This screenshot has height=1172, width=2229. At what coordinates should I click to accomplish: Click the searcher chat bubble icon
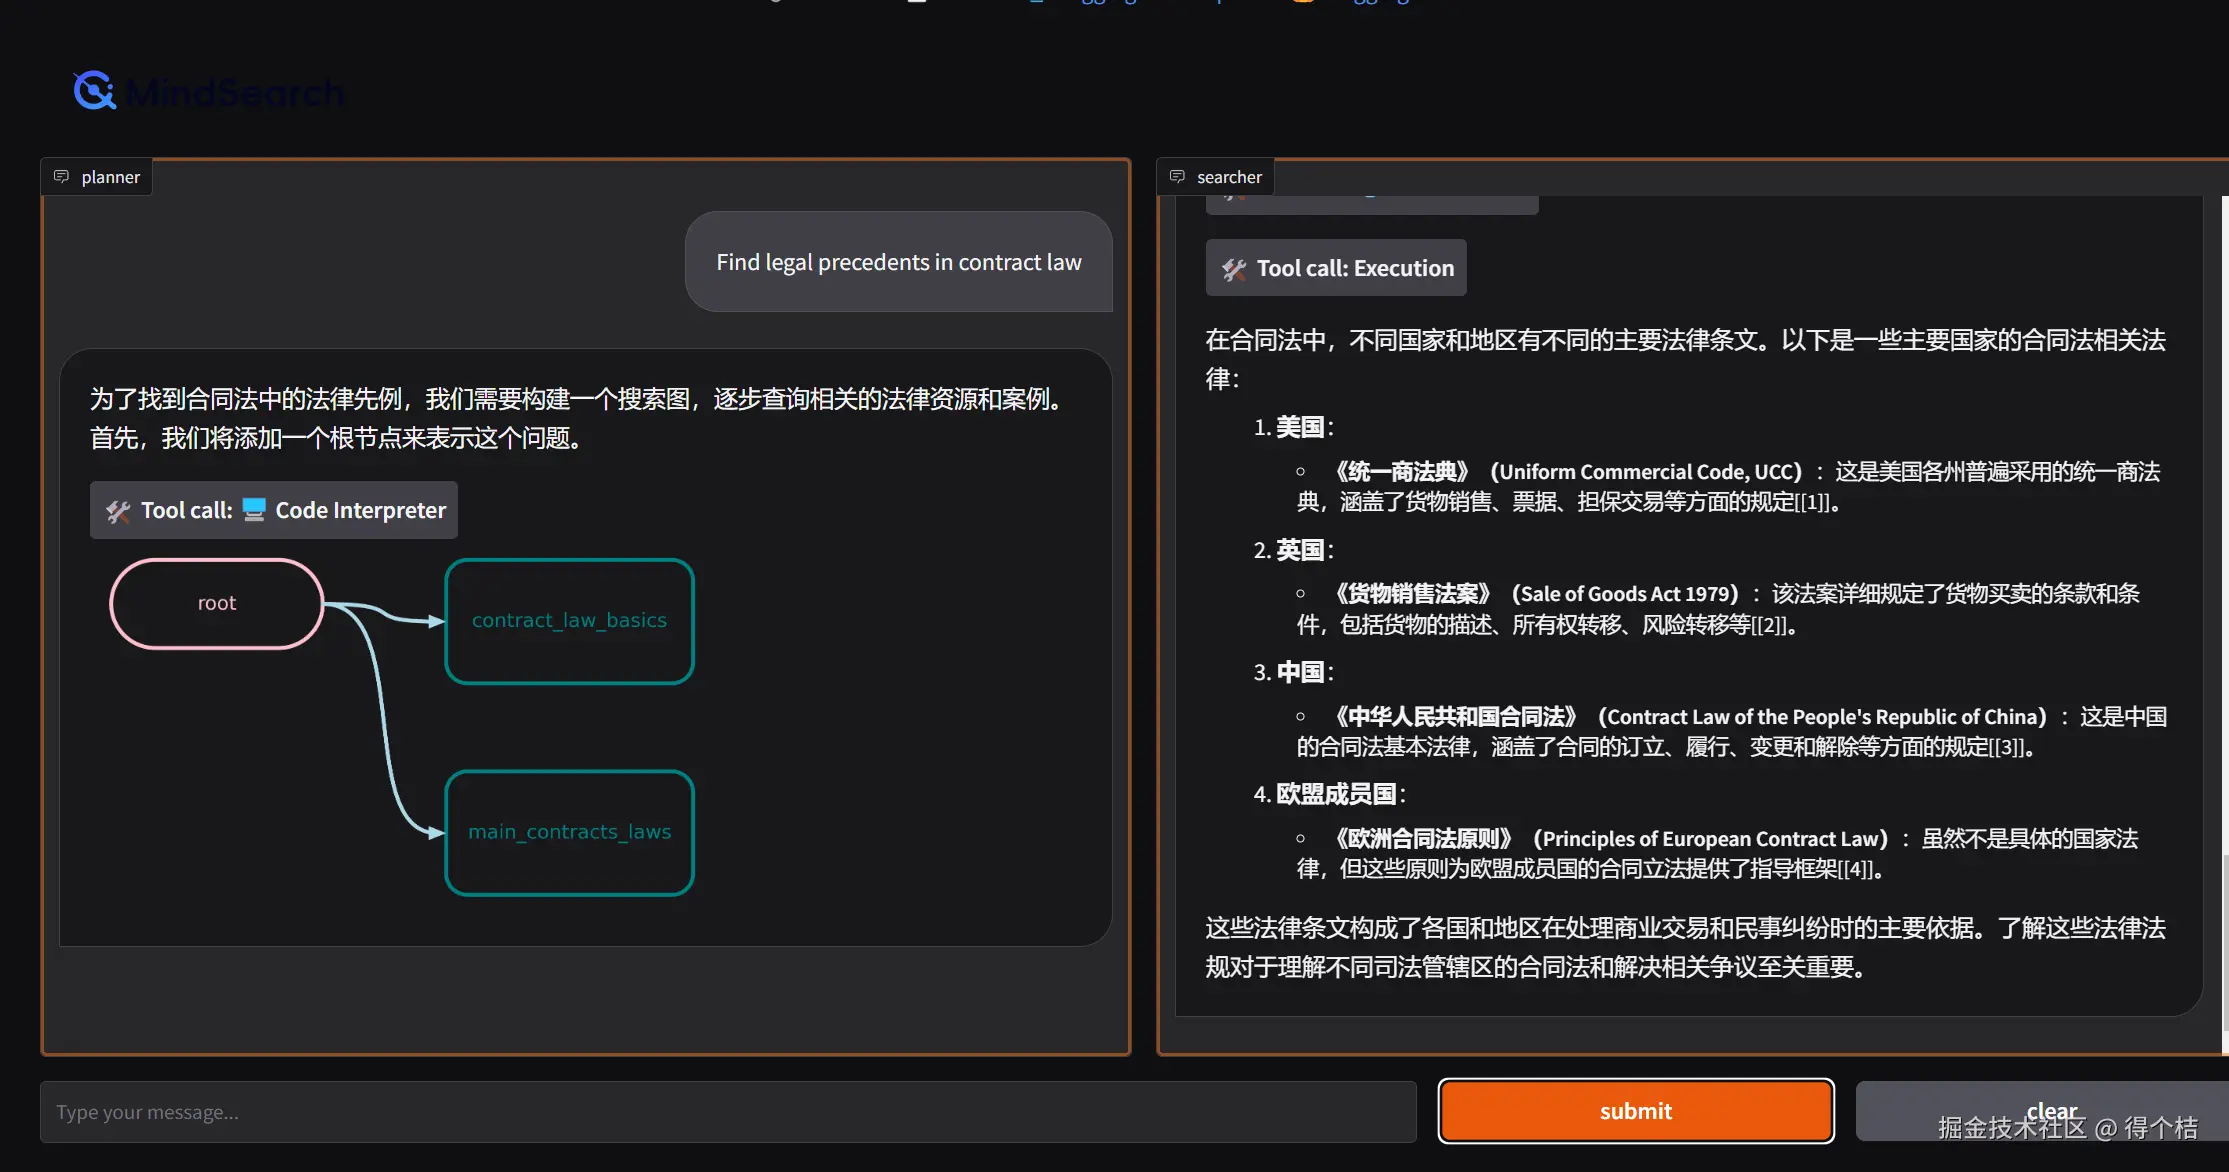pos(1177,177)
